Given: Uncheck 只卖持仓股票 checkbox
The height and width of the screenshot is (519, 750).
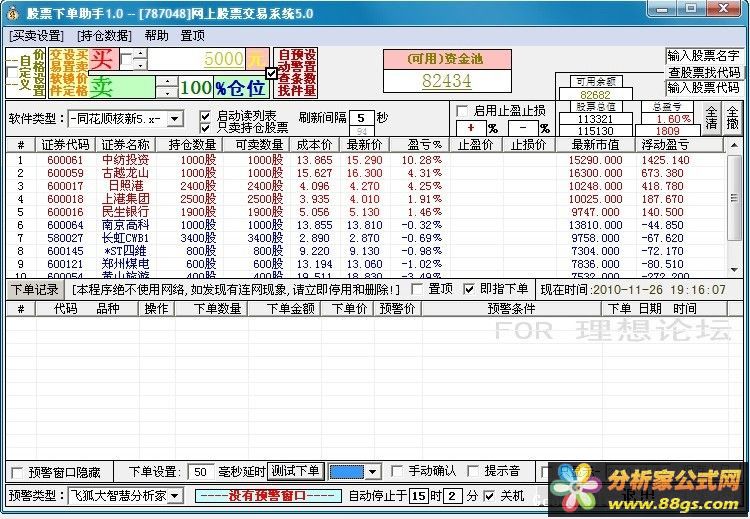Looking at the screenshot, I should (206, 128).
